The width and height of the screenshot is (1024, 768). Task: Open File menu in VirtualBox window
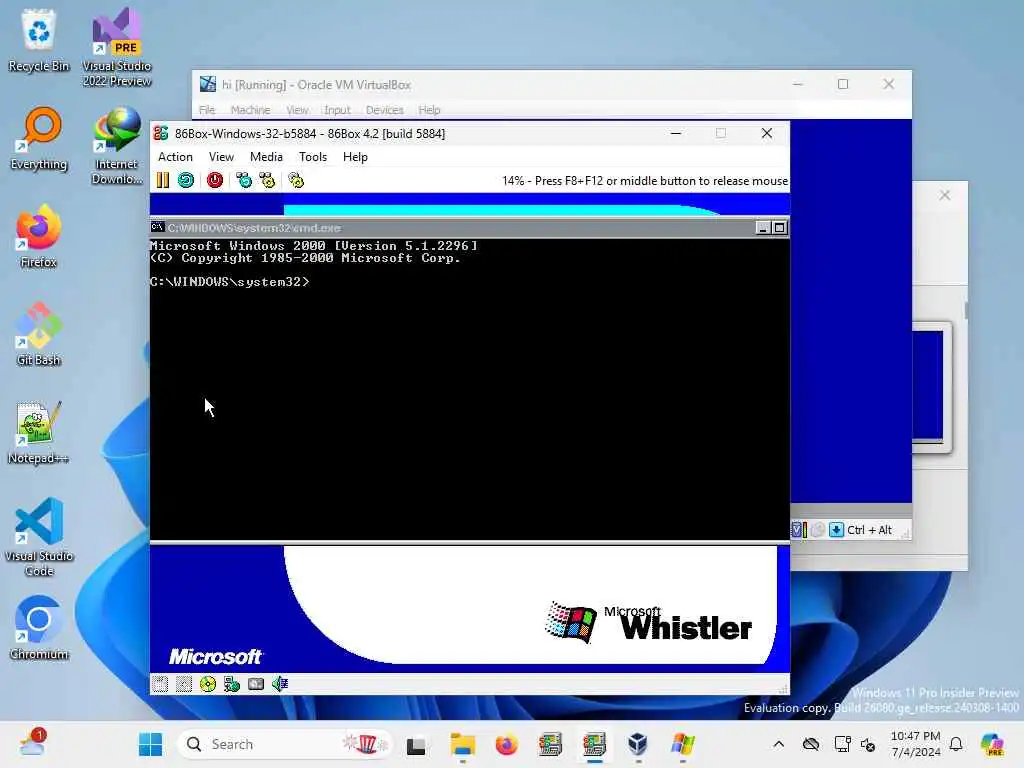point(207,110)
